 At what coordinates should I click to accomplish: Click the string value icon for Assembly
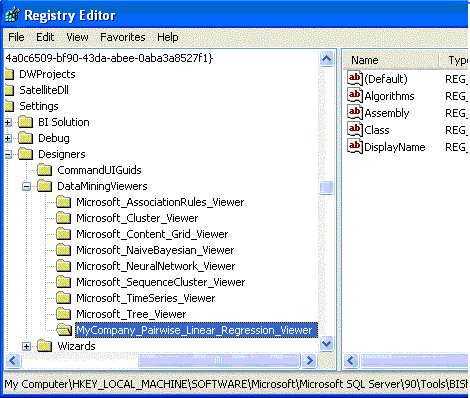click(x=355, y=113)
